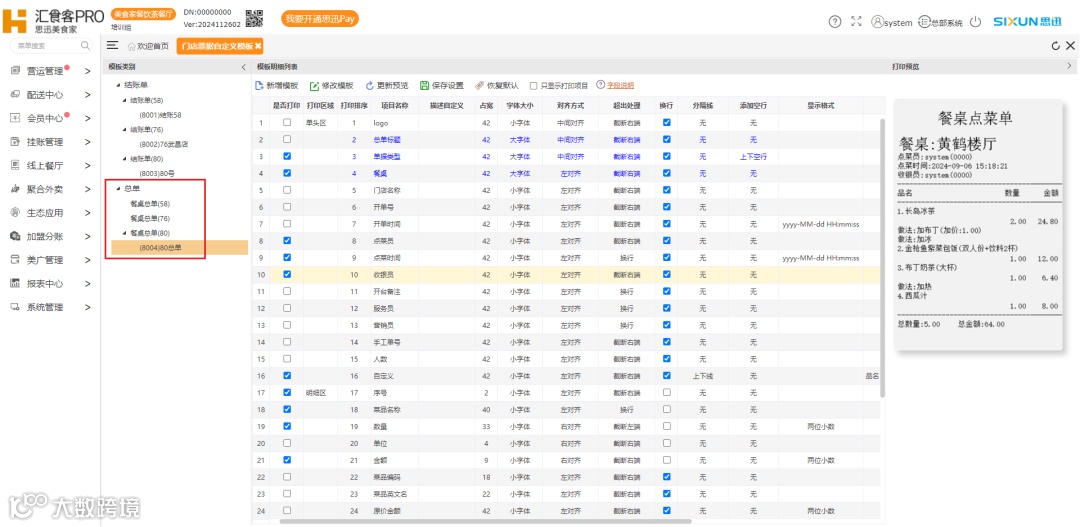The image size is (1080, 527).
Task: Collapse the 餐桌总单(80) tree node
Action: tap(124, 233)
